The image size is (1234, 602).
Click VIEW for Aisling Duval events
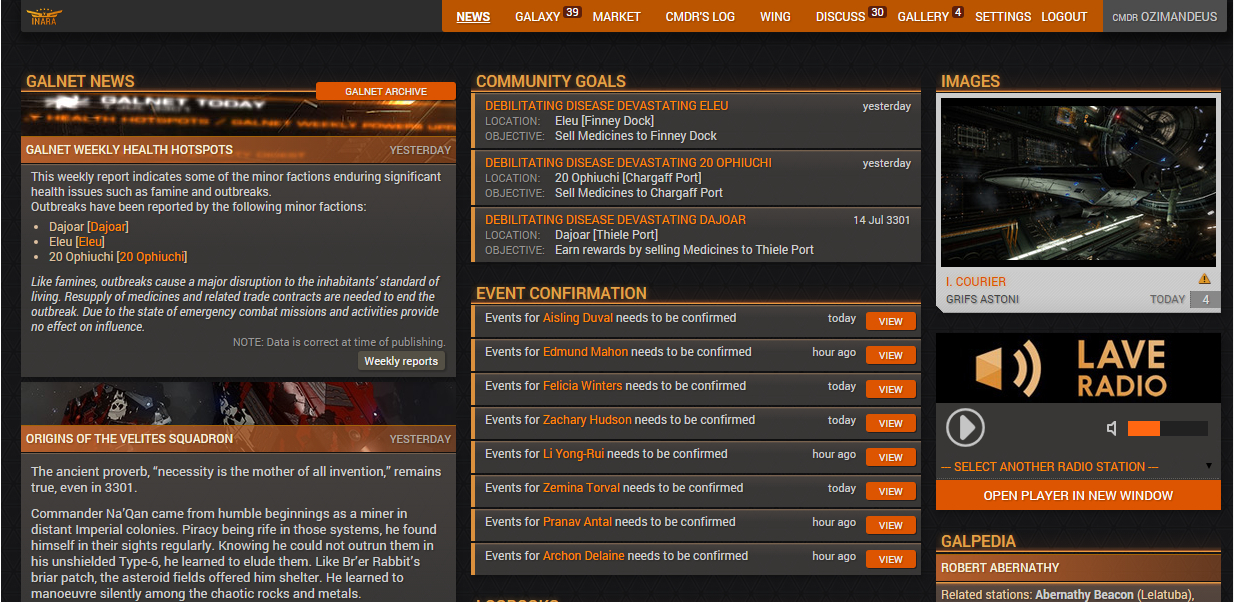[x=891, y=321]
